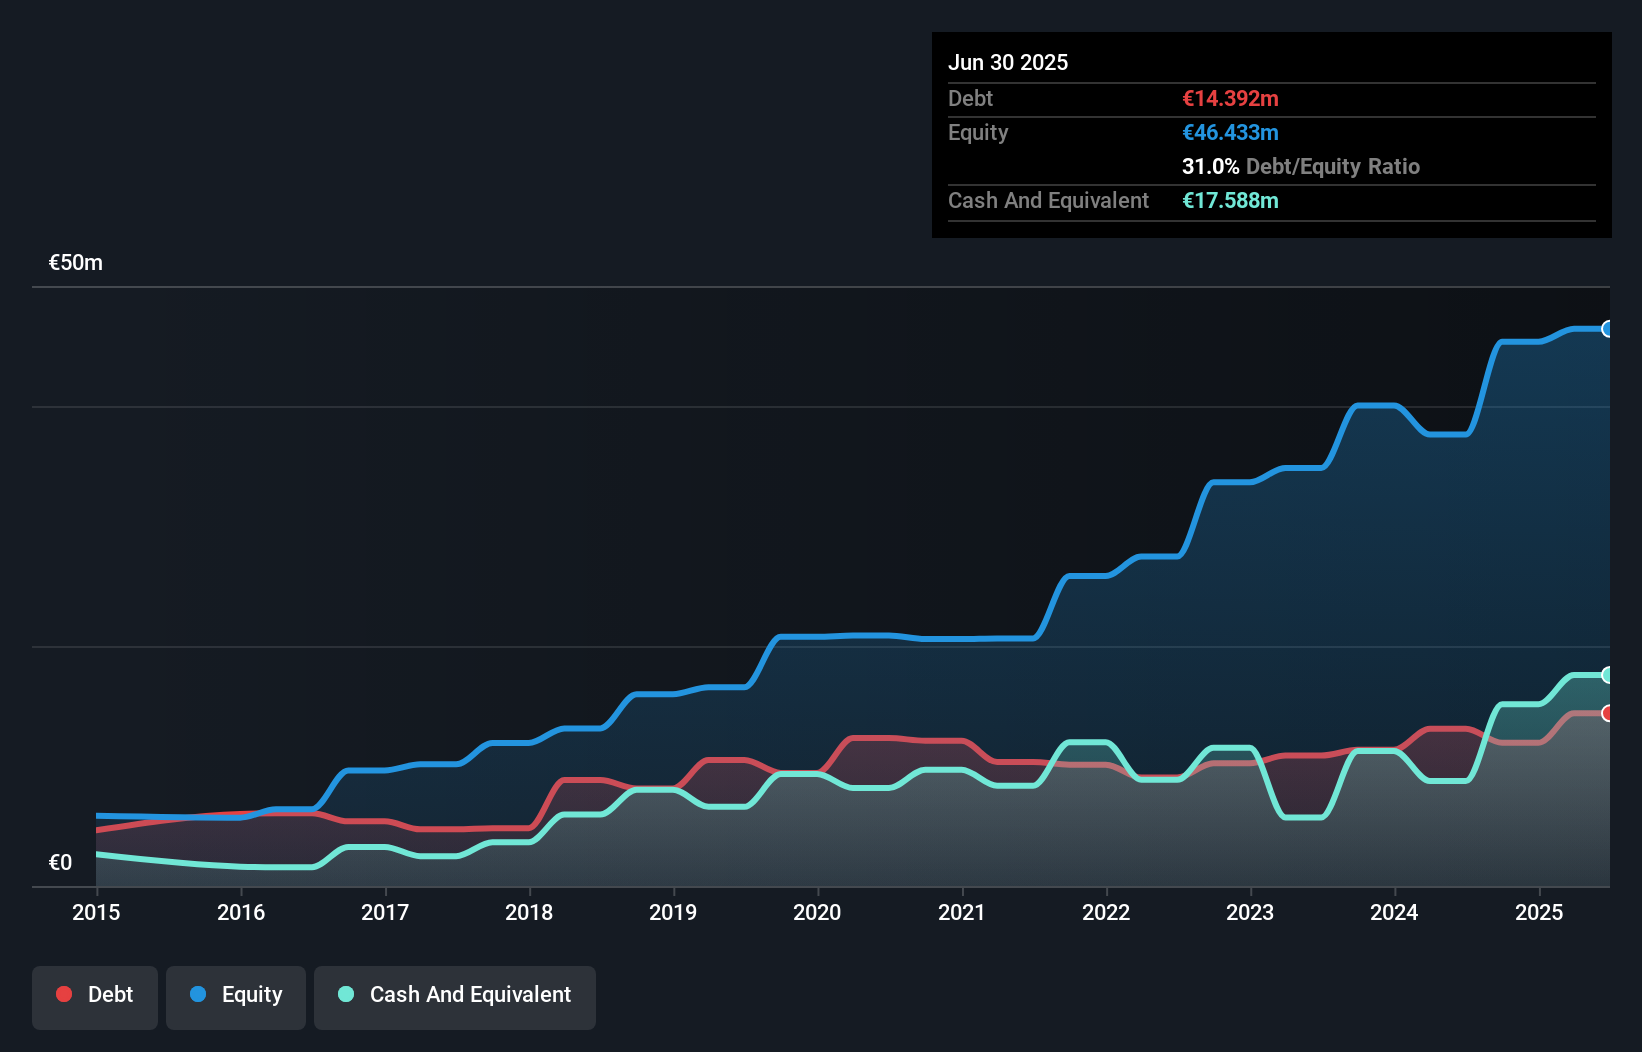Click the €50m y-axis label

(x=76, y=263)
